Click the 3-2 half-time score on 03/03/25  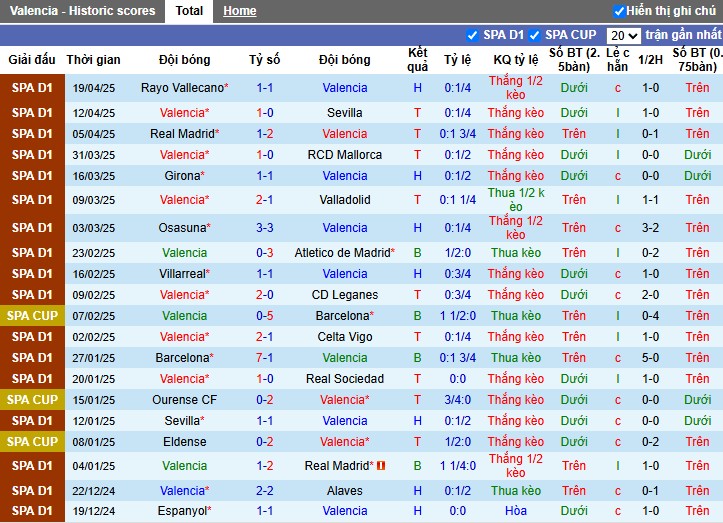click(650, 228)
